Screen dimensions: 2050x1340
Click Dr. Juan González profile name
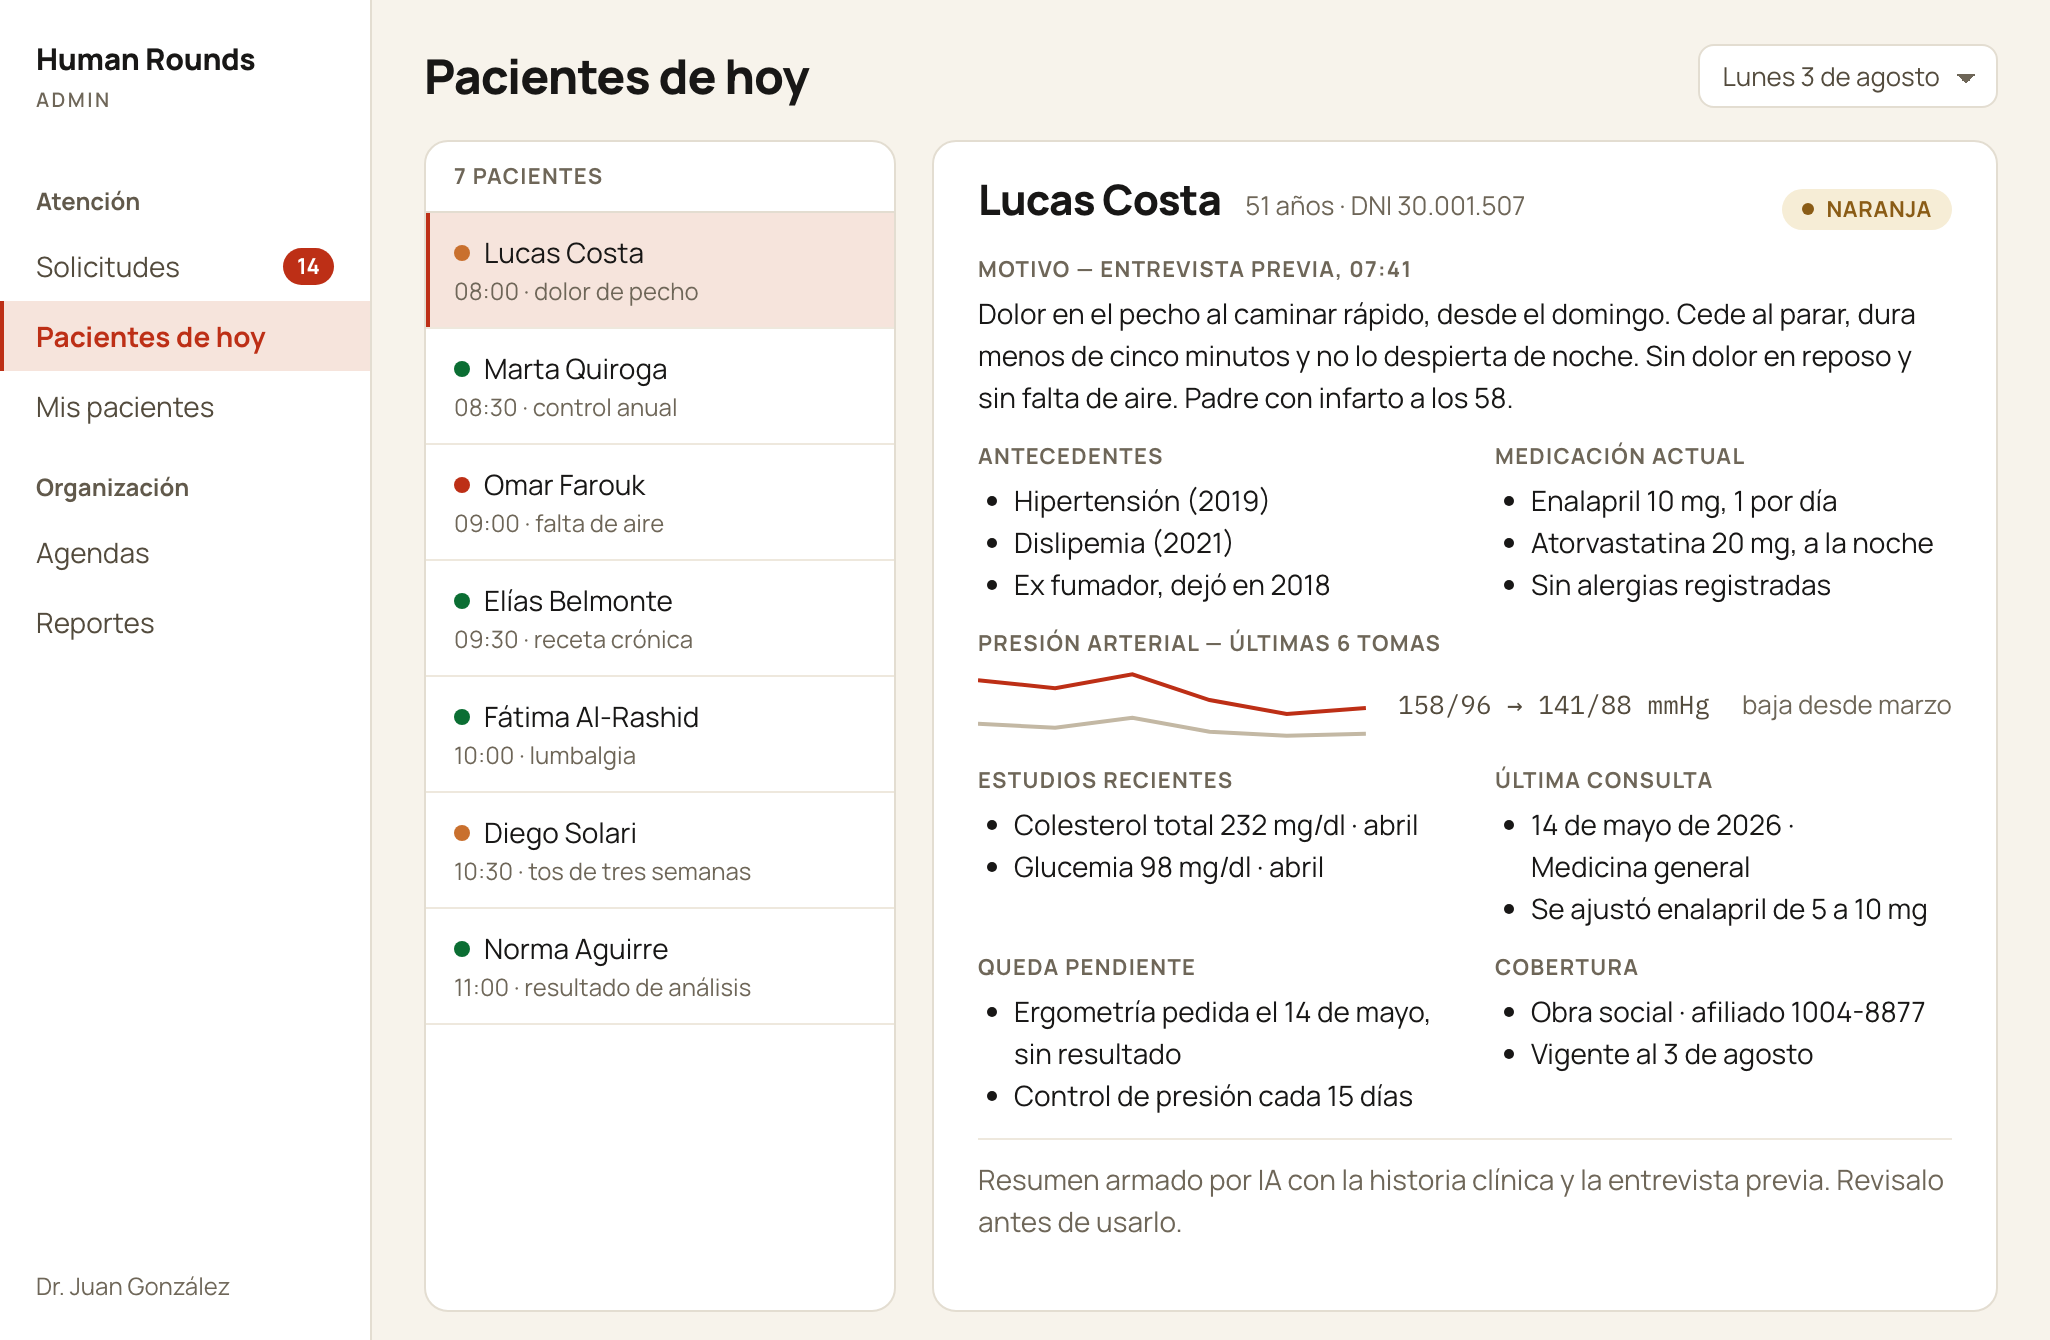133,1286
